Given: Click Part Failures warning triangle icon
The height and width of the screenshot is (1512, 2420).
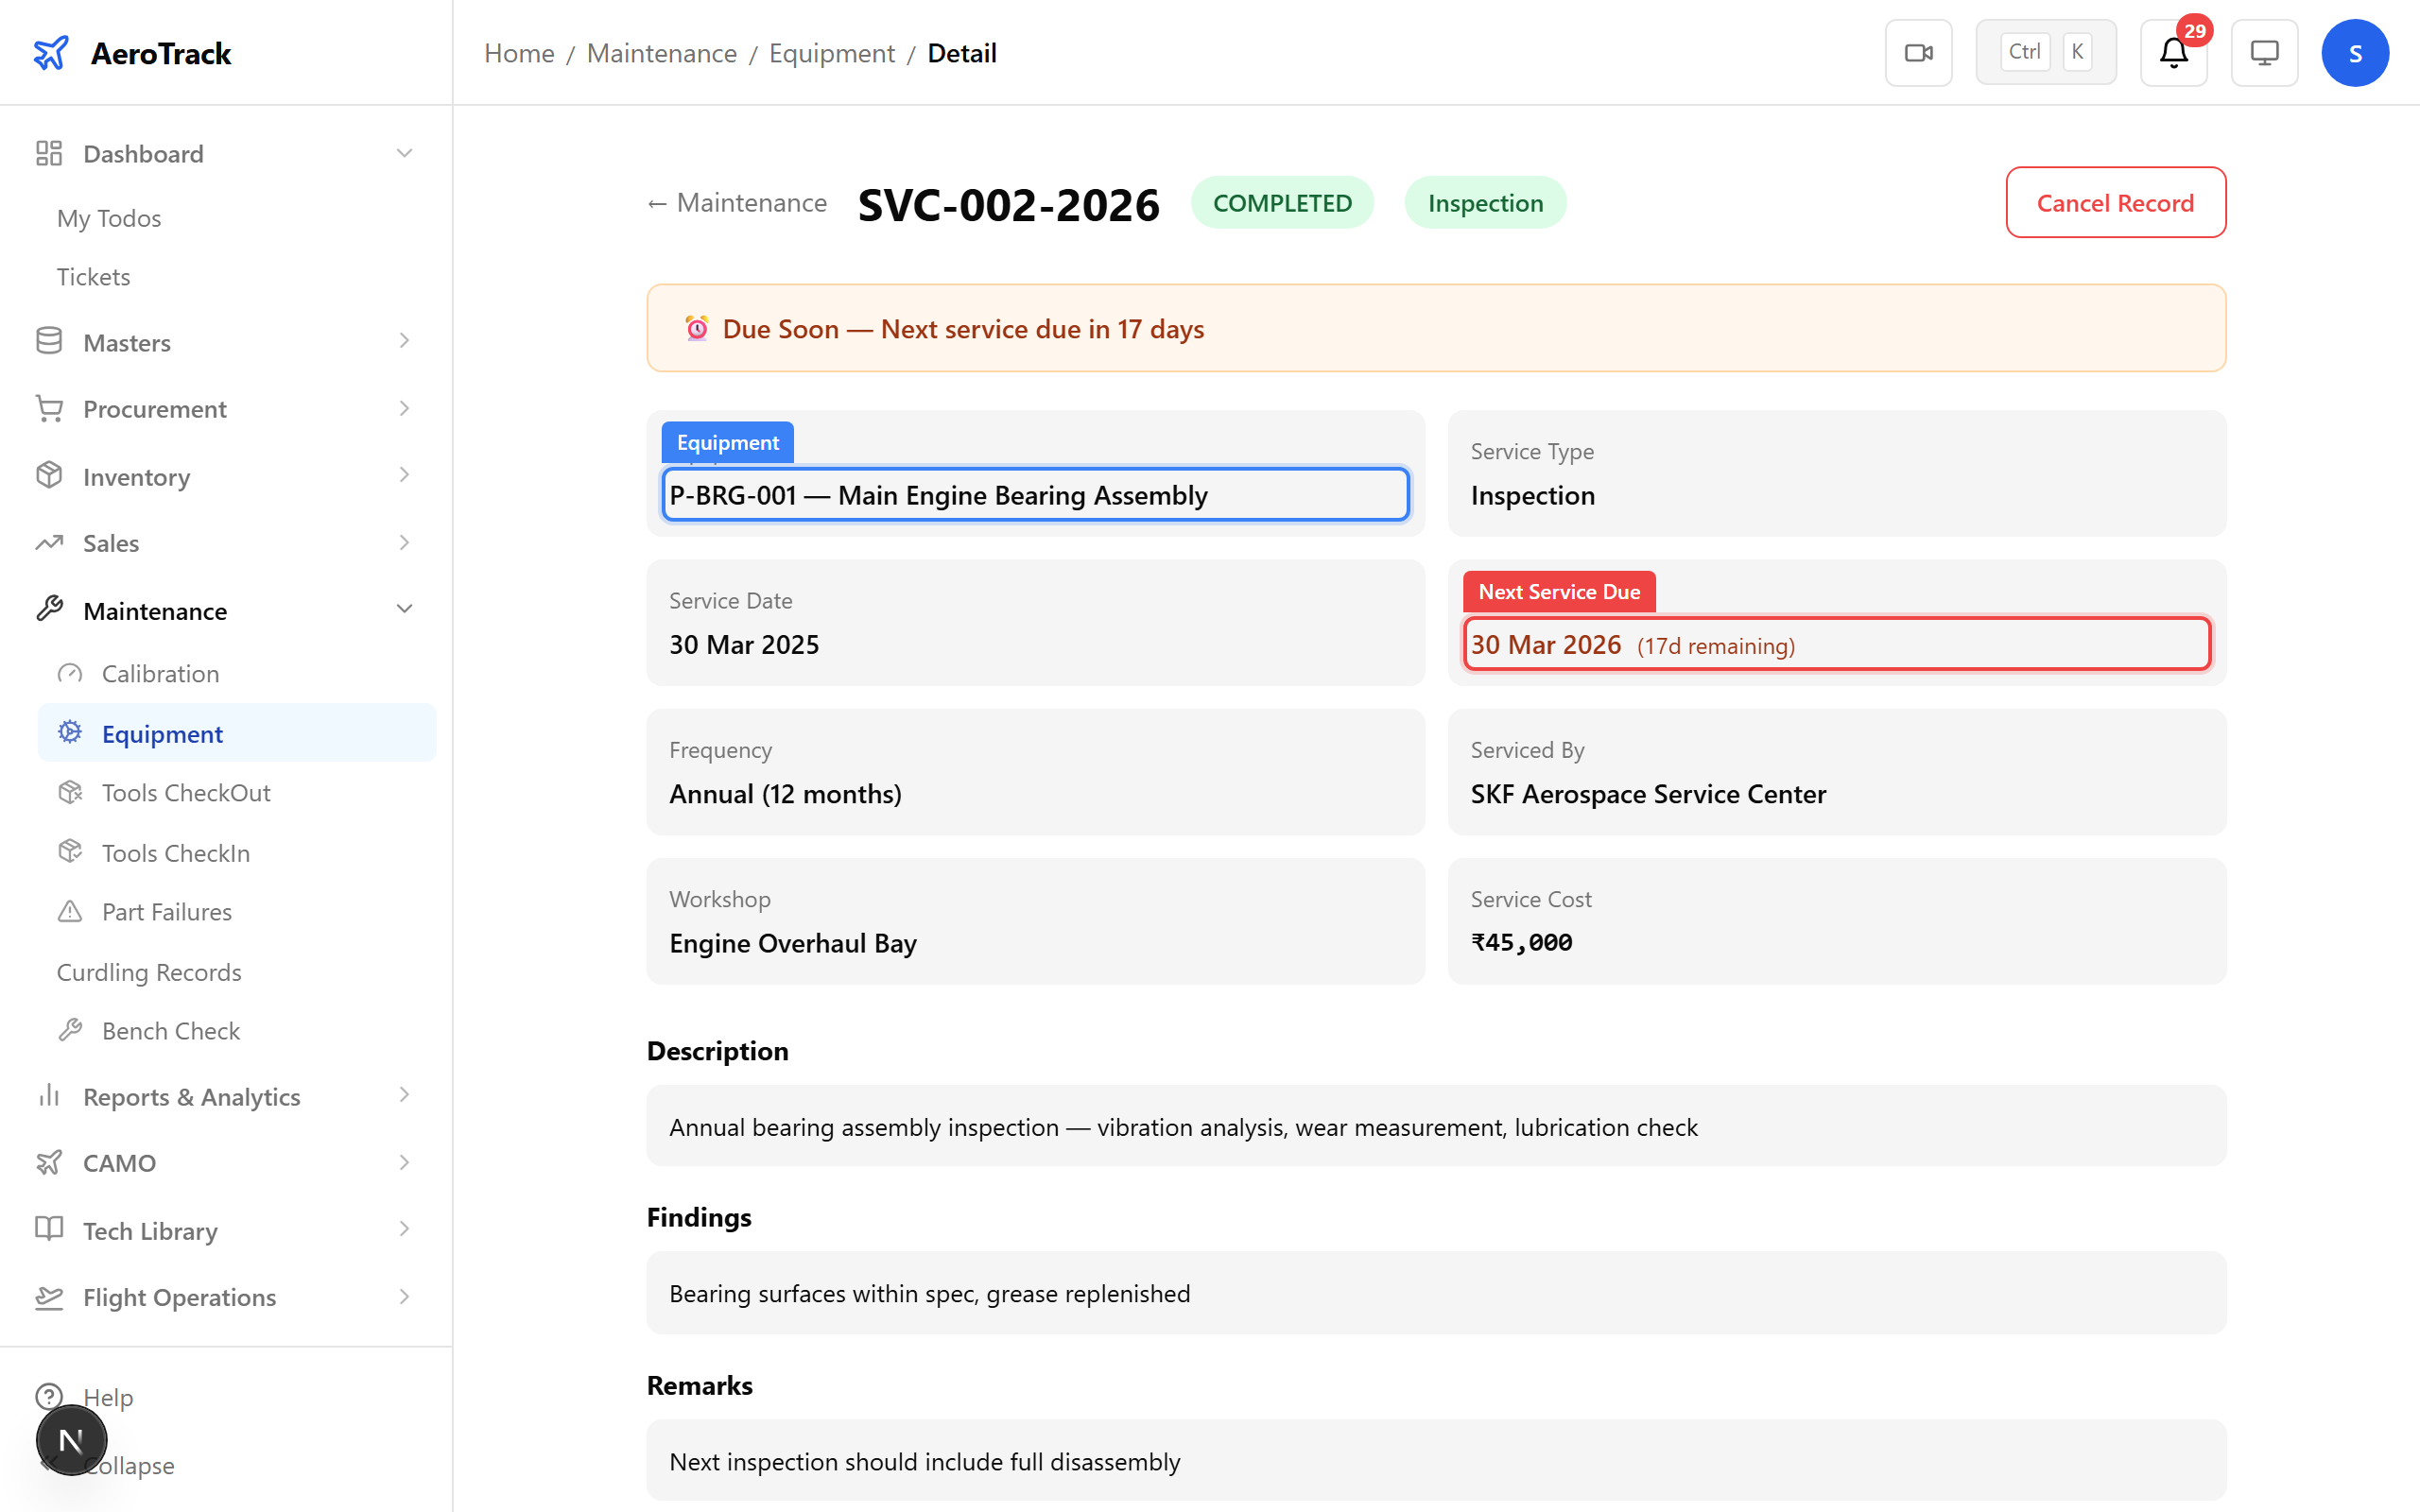Looking at the screenshot, I should tap(70, 911).
